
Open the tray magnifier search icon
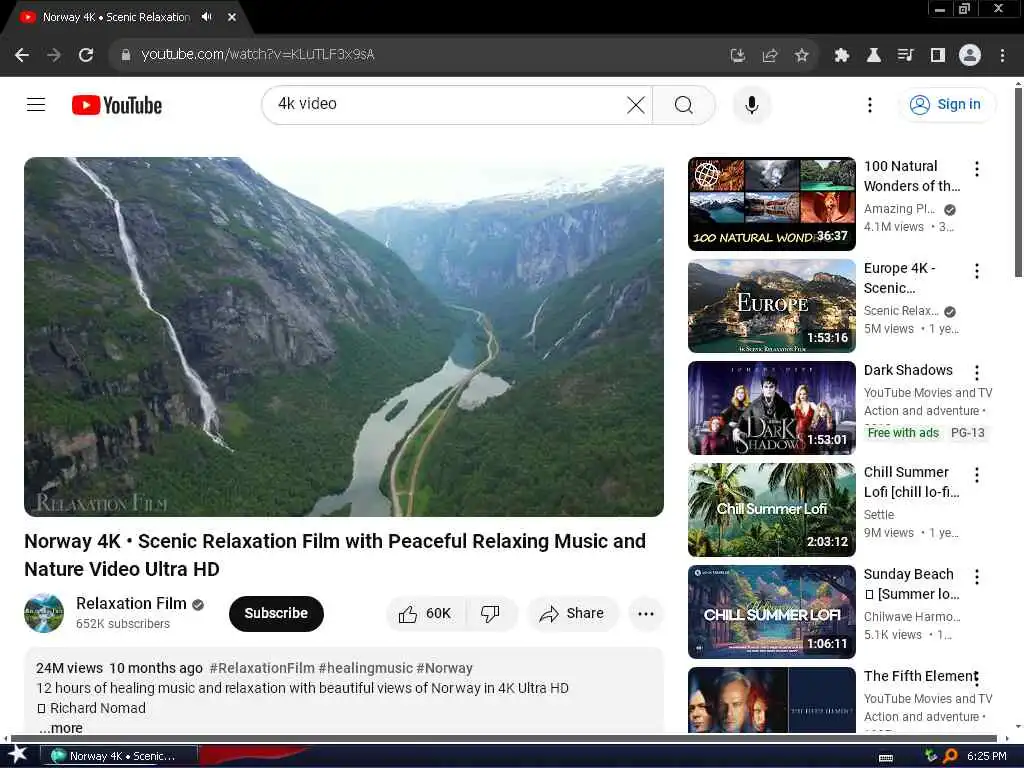[x=950, y=756]
